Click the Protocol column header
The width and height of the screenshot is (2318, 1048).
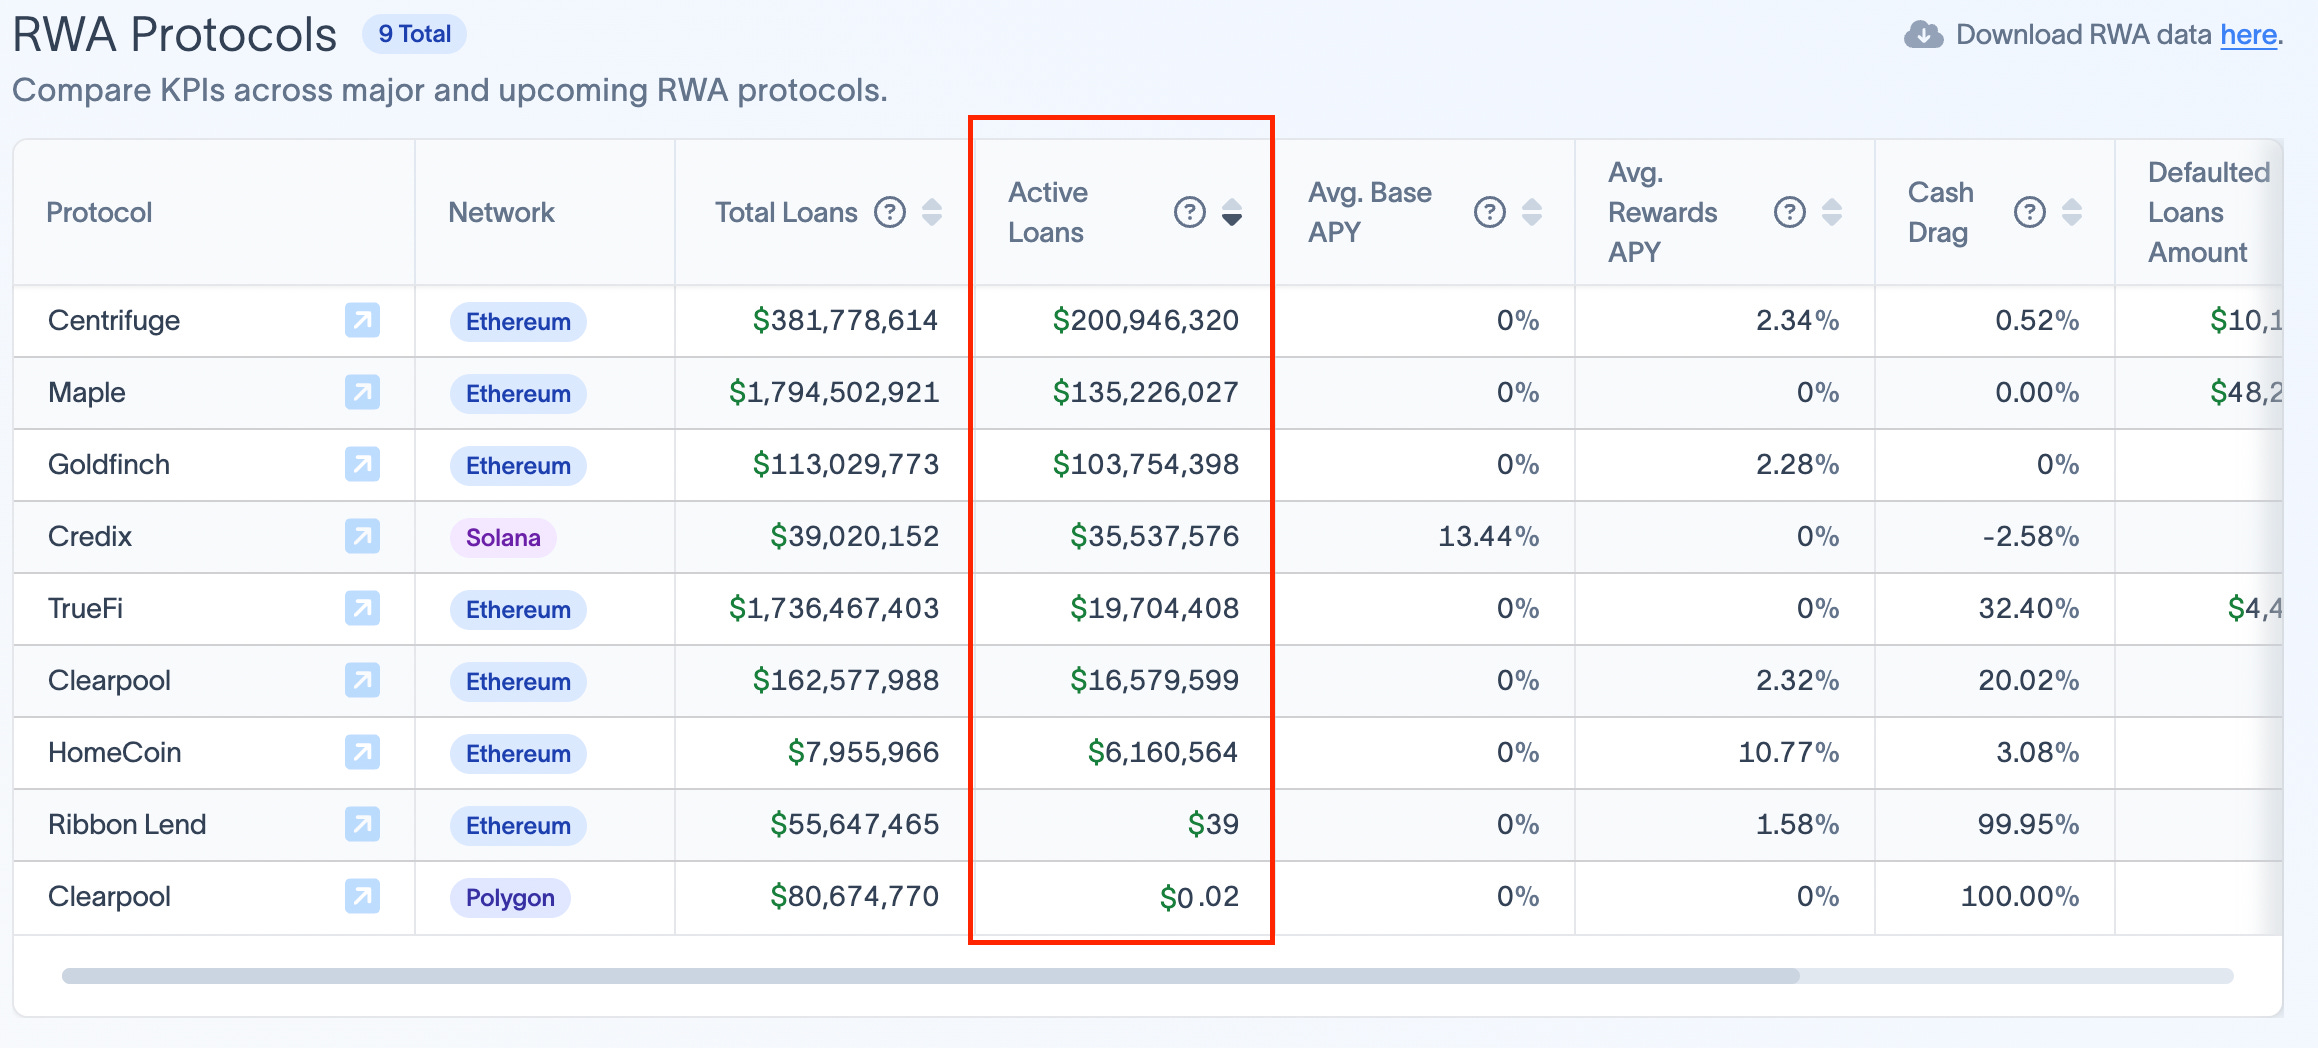pyautogui.click(x=99, y=212)
